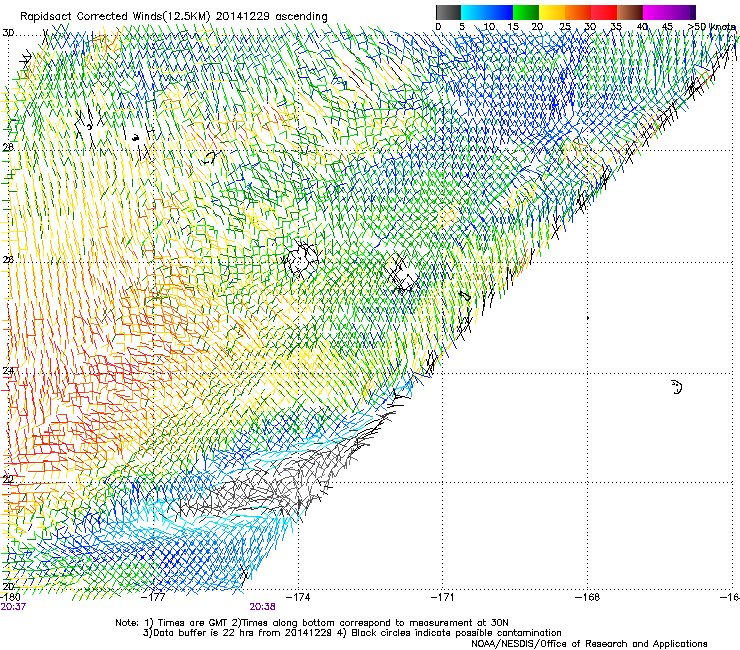Click the orange 25-30 knots legend segment
The width and height of the screenshot is (740, 650).
[x=578, y=12]
